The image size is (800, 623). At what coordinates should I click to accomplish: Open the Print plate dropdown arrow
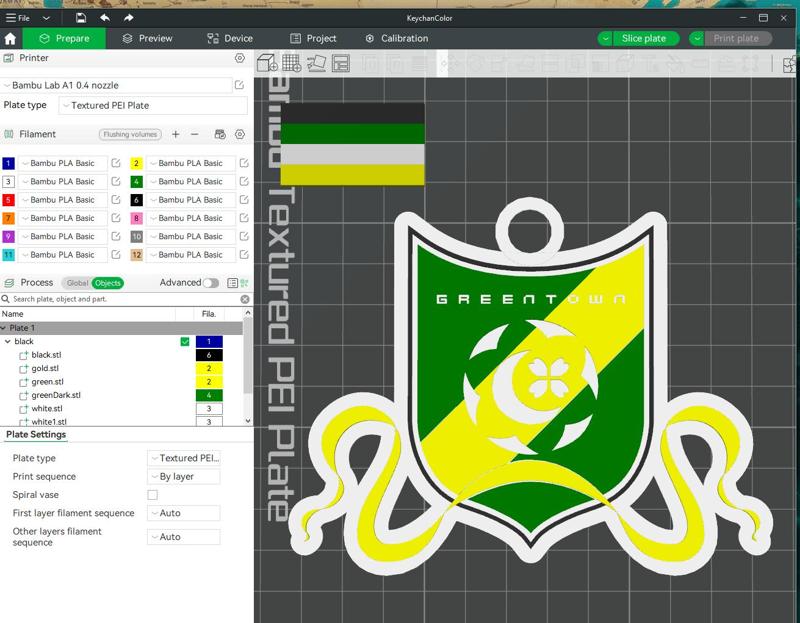coord(696,38)
